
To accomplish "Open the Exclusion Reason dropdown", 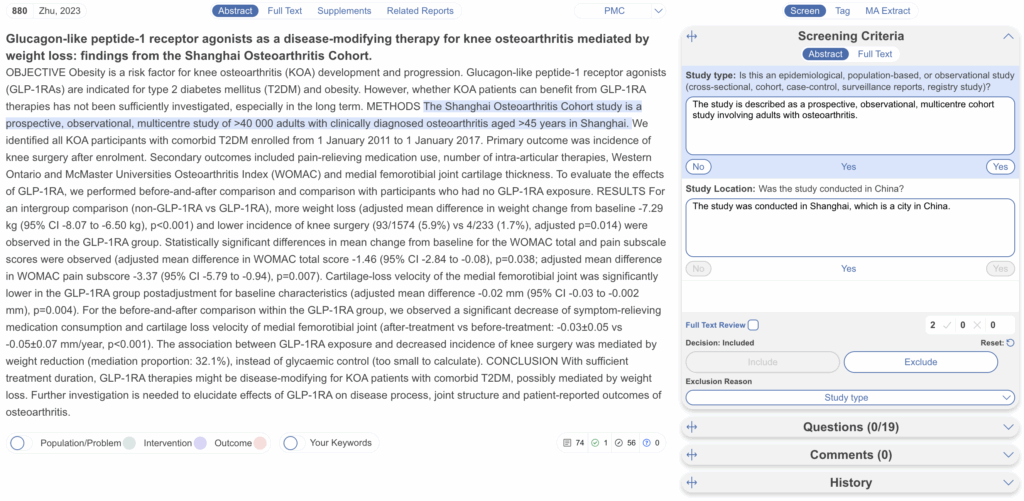I will pyautogui.click(x=850, y=398).
